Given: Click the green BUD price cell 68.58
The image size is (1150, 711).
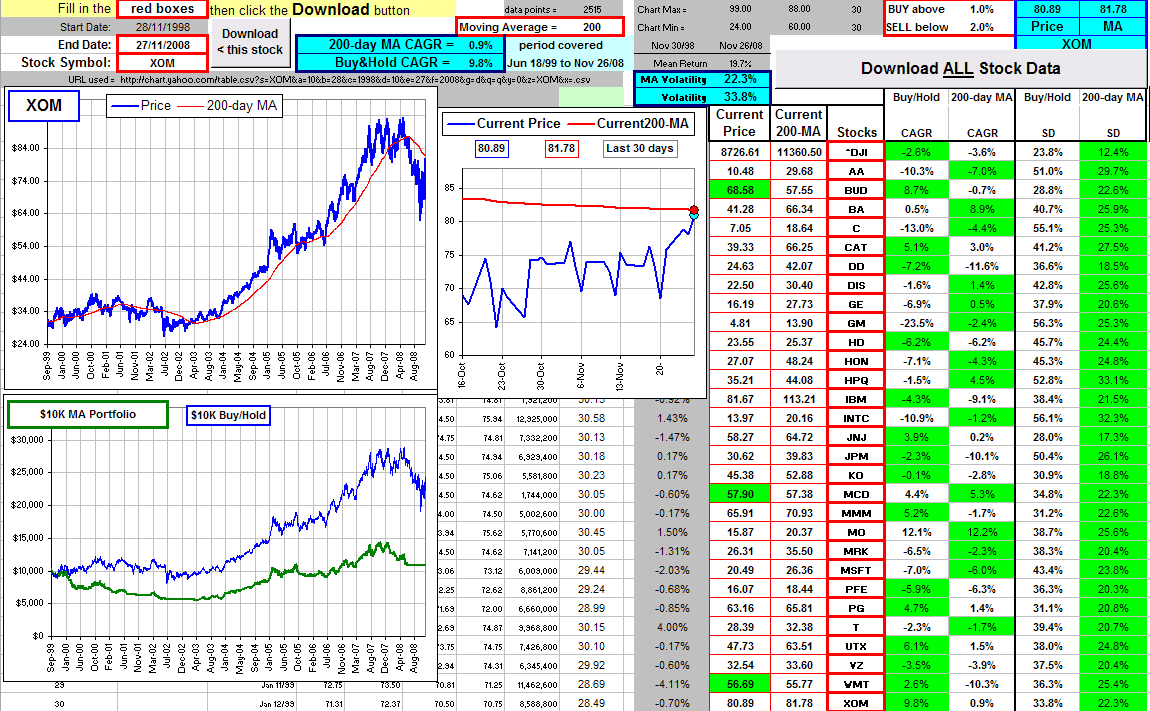Looking at the screenshot, I should click(x=739, y=190).
